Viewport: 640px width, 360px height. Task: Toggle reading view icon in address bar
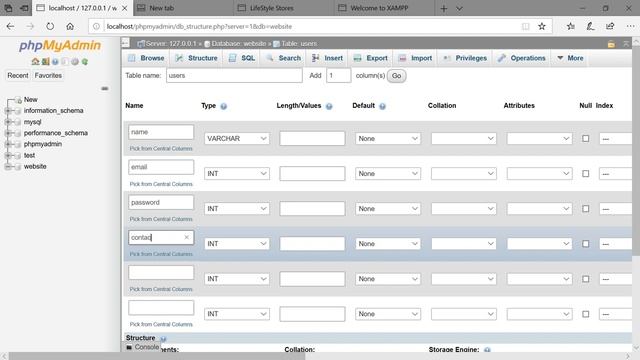click(525, 26)
